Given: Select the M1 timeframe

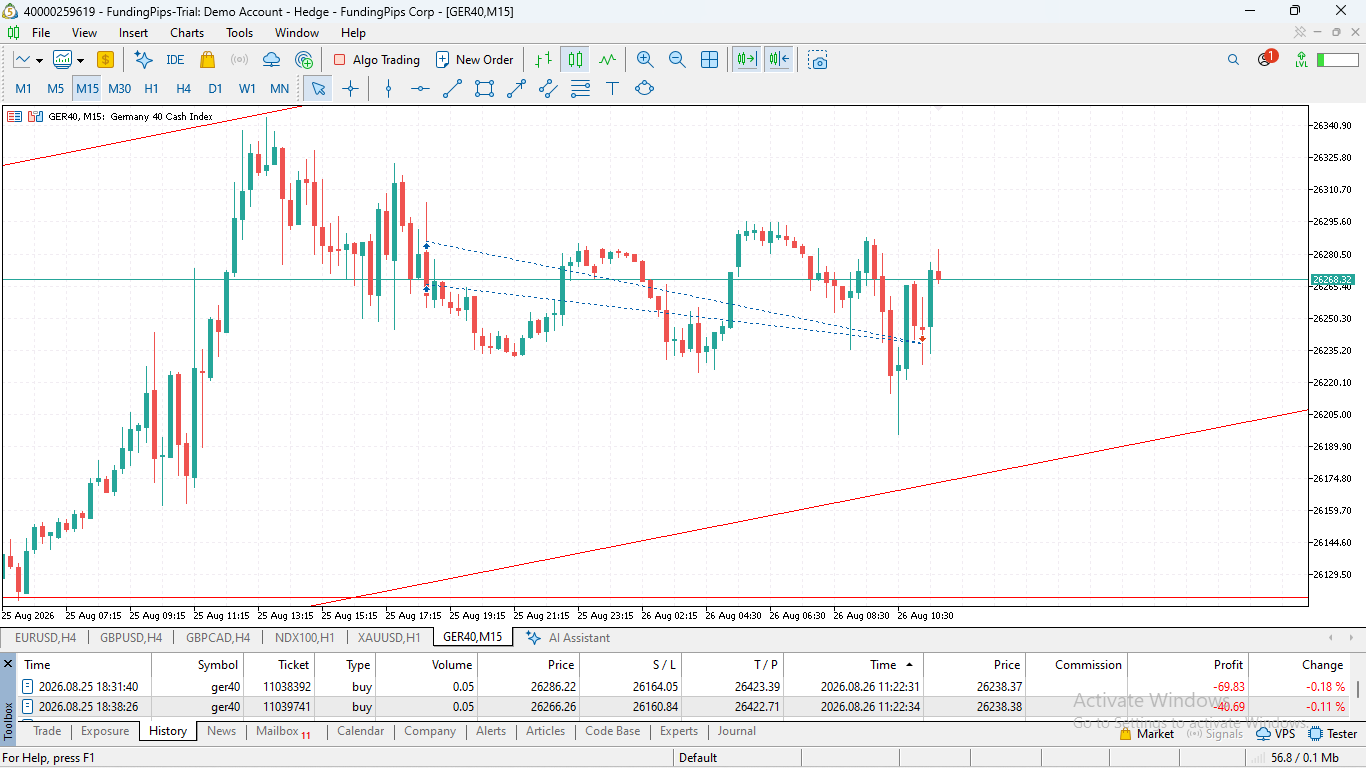Looking at the screenshot, I should tap(24, 88).
